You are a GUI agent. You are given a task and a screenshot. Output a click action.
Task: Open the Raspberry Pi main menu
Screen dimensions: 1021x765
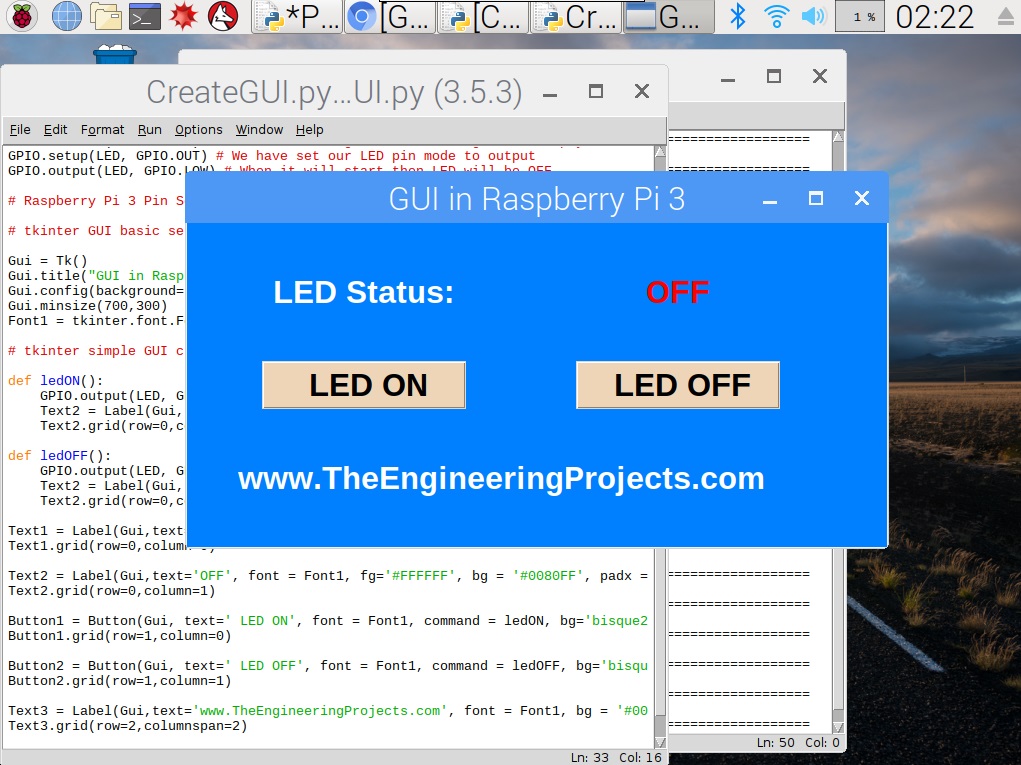[21, 16]
